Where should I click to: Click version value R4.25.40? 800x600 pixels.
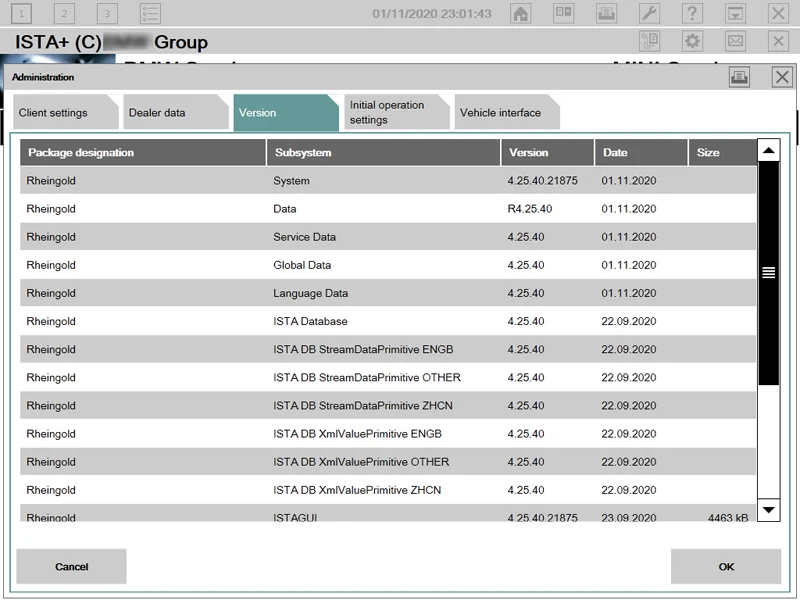click(530, 209)
